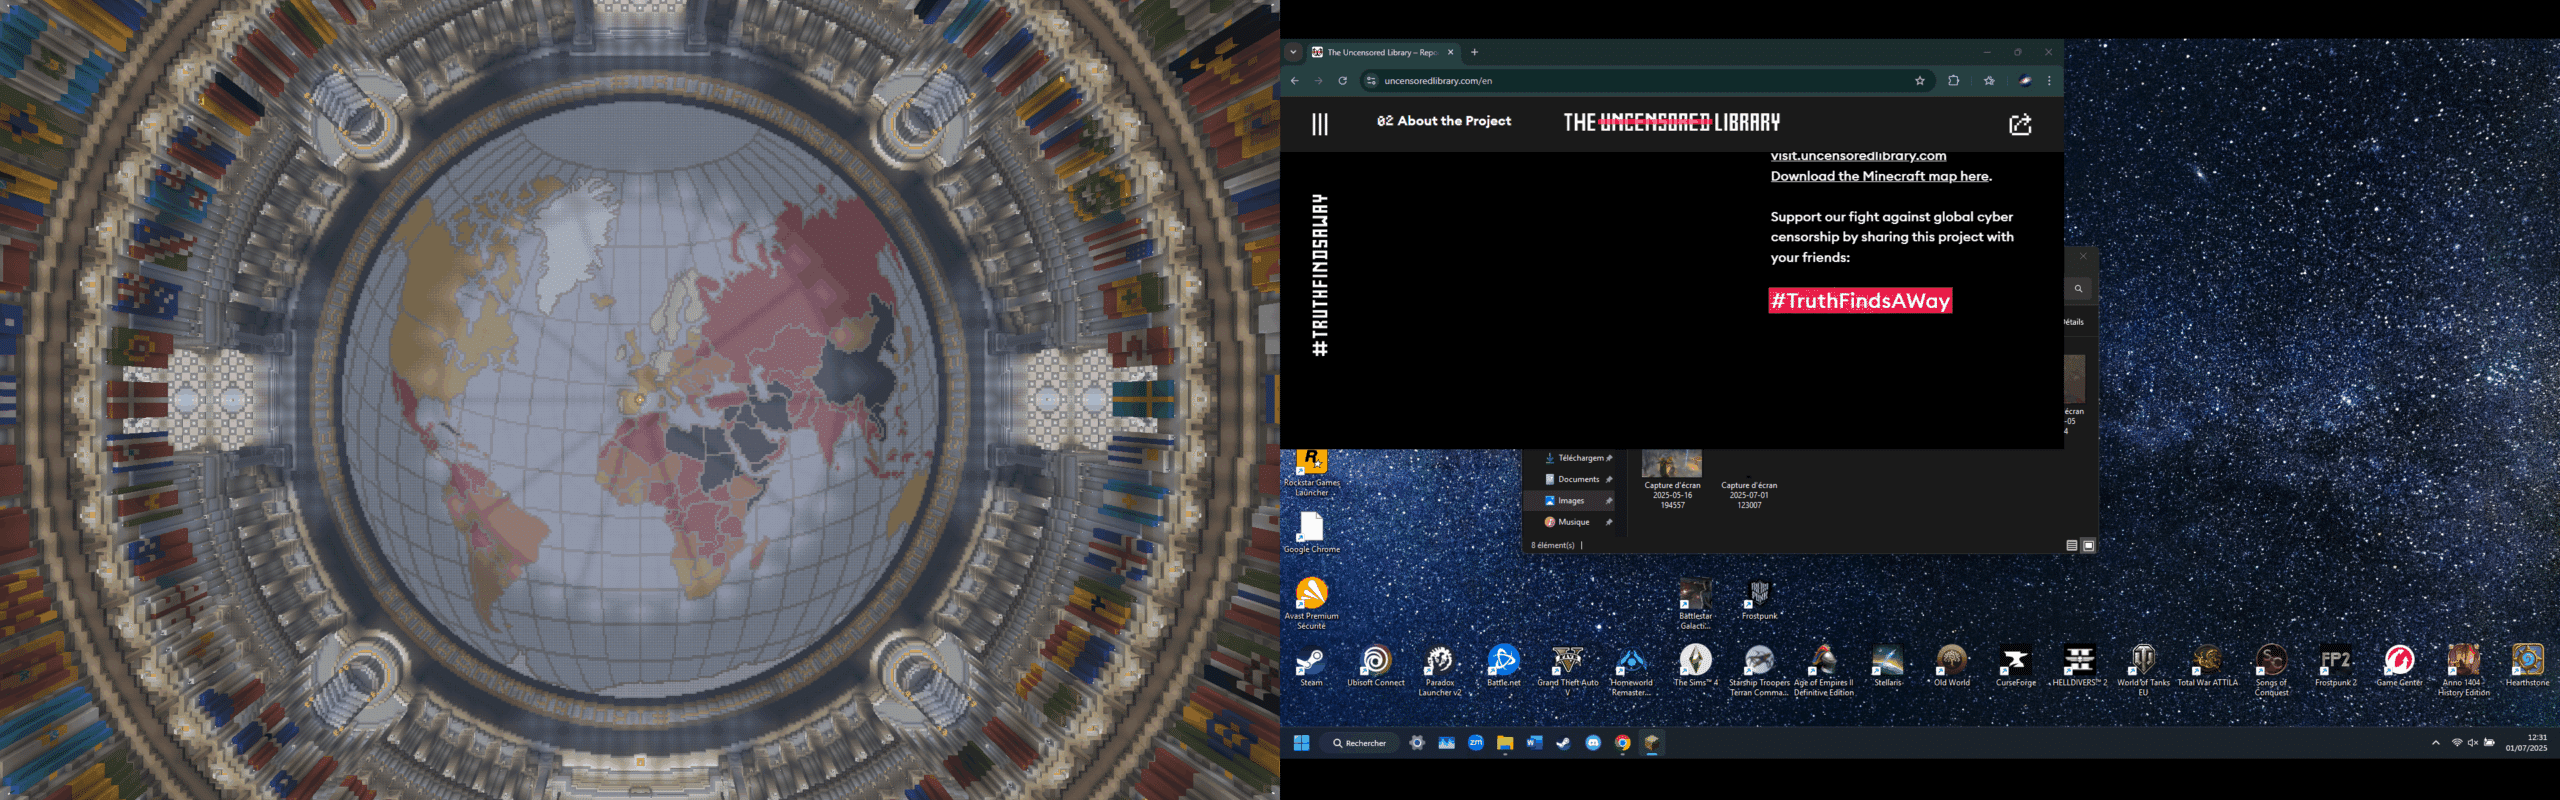The height and width of the screenshot is (800, 2560).
Task: Open the Chrome extensions puzzle icon
Action: point(1953,81)
